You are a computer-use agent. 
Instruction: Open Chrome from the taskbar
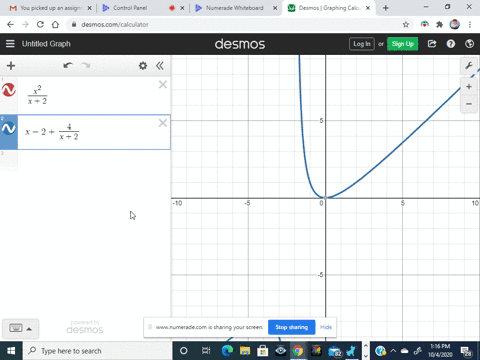(x=298, y=351)
